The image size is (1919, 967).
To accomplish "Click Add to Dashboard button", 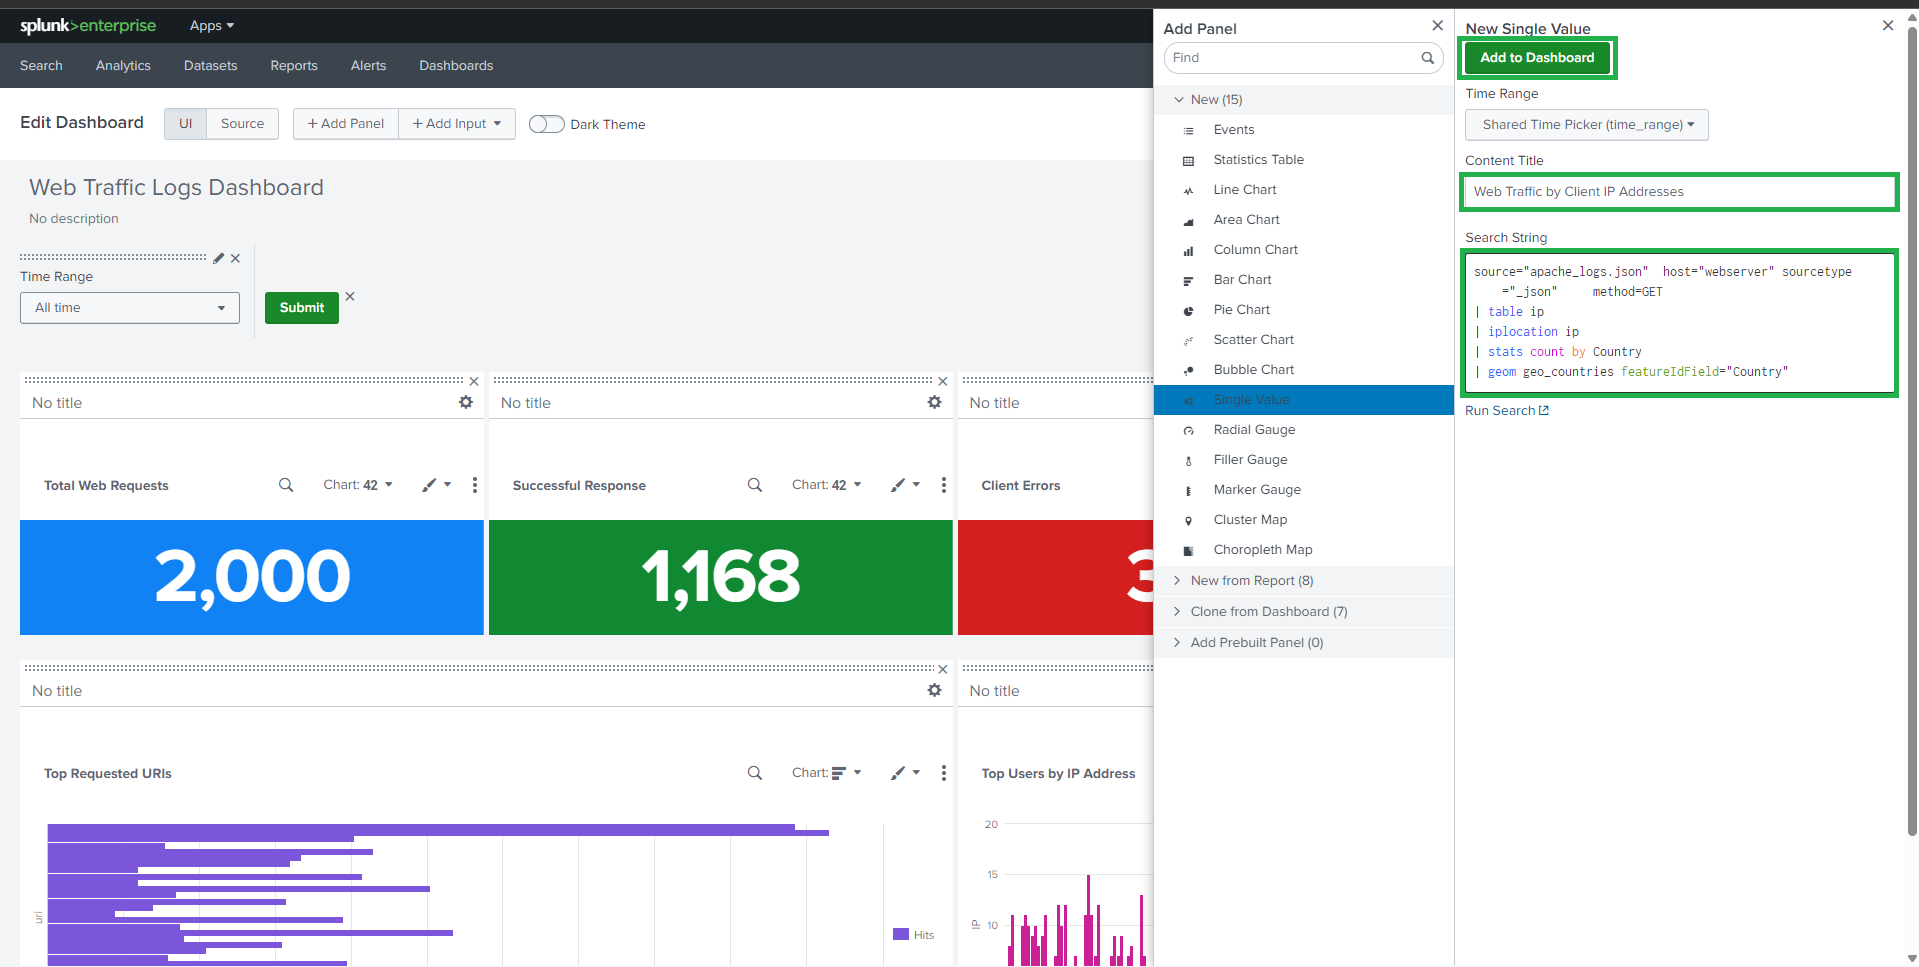I will click(1537, 58).
